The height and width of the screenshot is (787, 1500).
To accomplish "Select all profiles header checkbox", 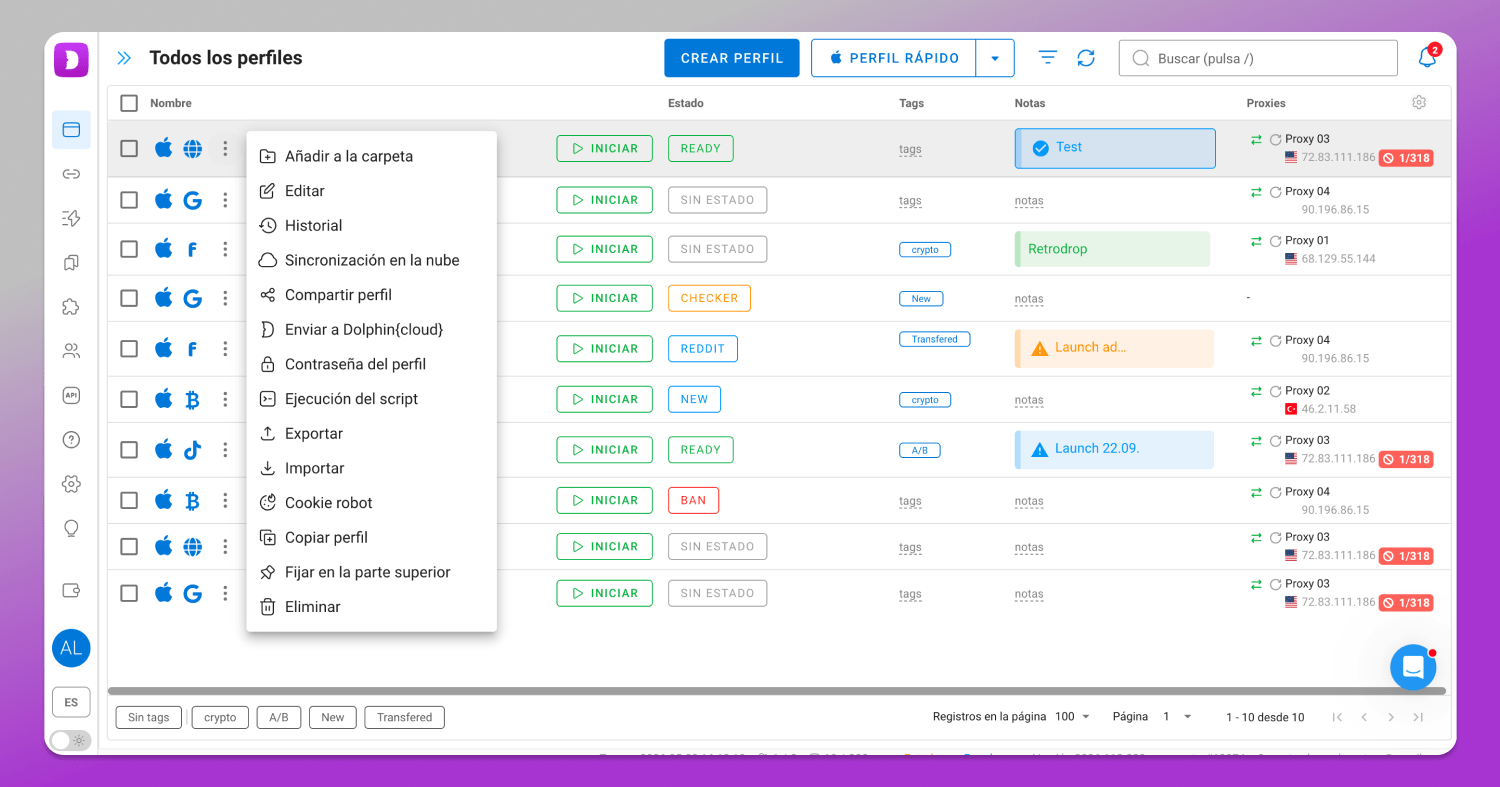I will click(x=129, y=103).
